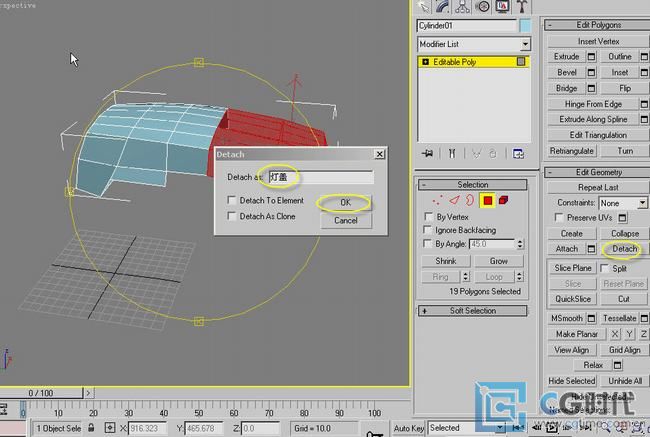This screenshot has width=650, height=437.
Task: Open the Utilities hammer panel tab
Action: pos(521,6)
